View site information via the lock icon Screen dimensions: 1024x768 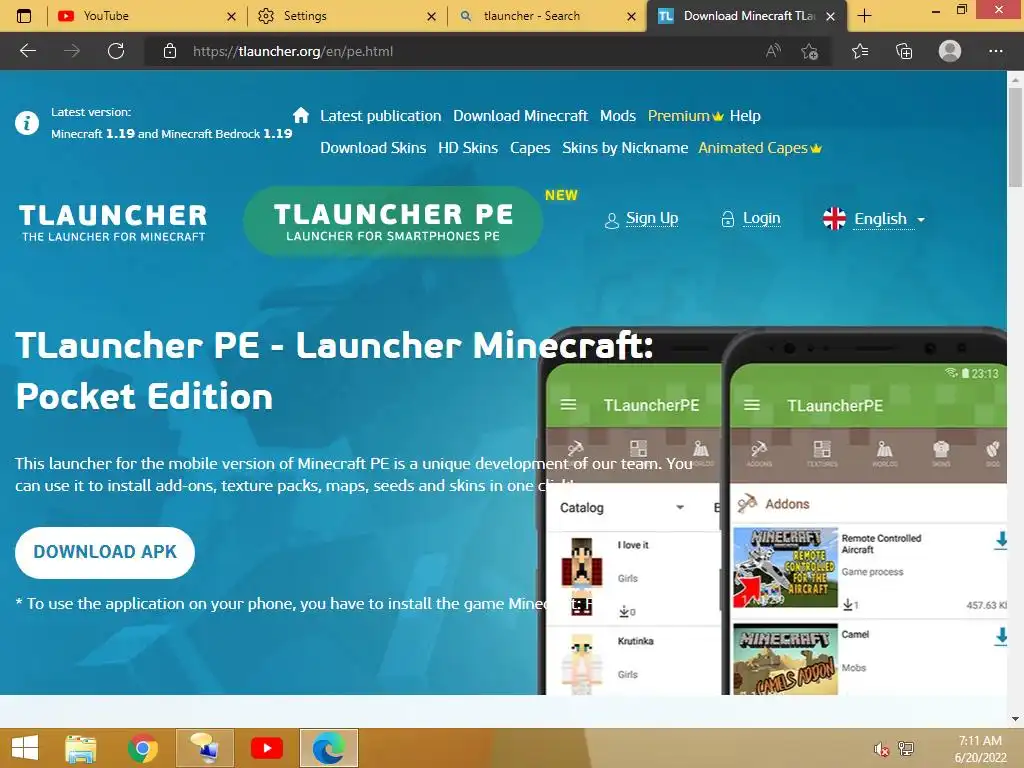pyautogui.click(x=170, y=51)
